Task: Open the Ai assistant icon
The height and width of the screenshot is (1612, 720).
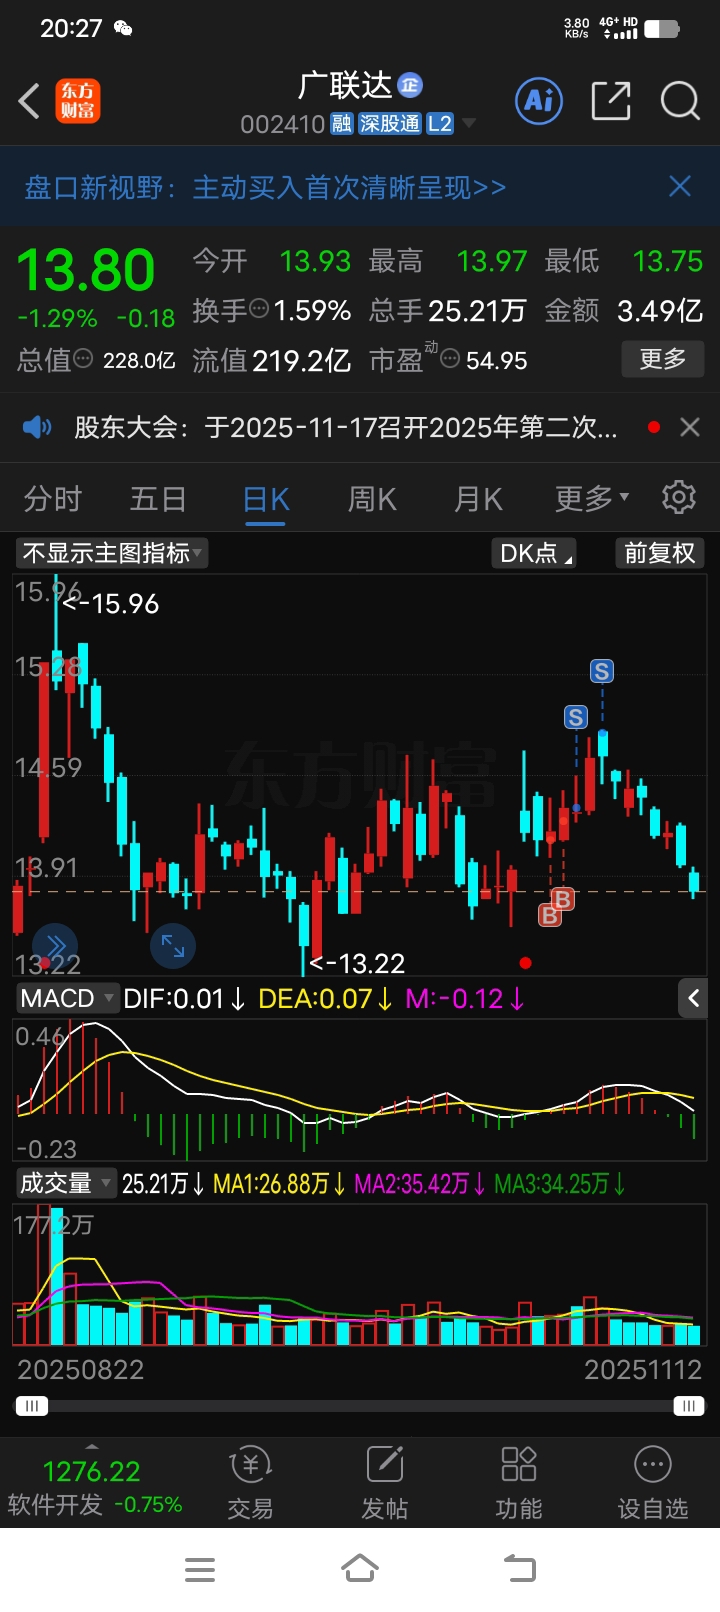Action: pos(539,100)
